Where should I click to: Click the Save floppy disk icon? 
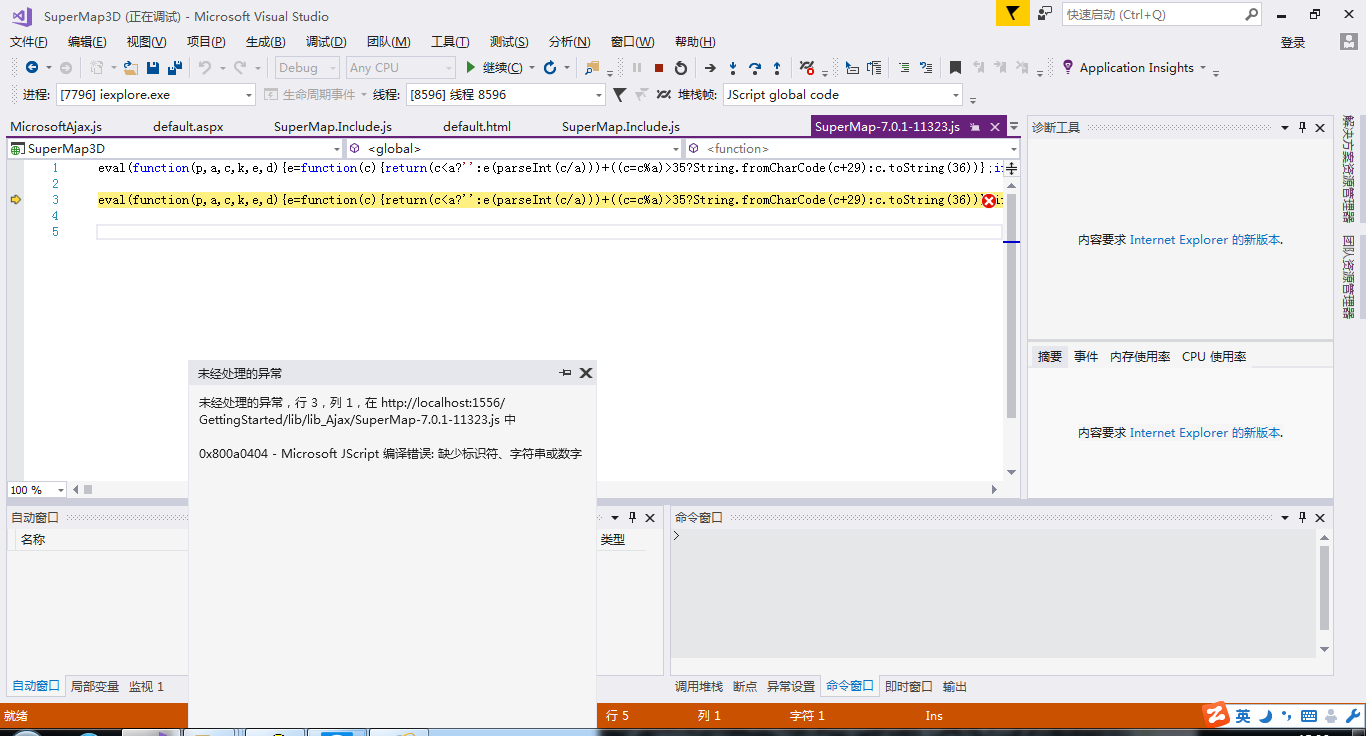click(x=153, y=68)
